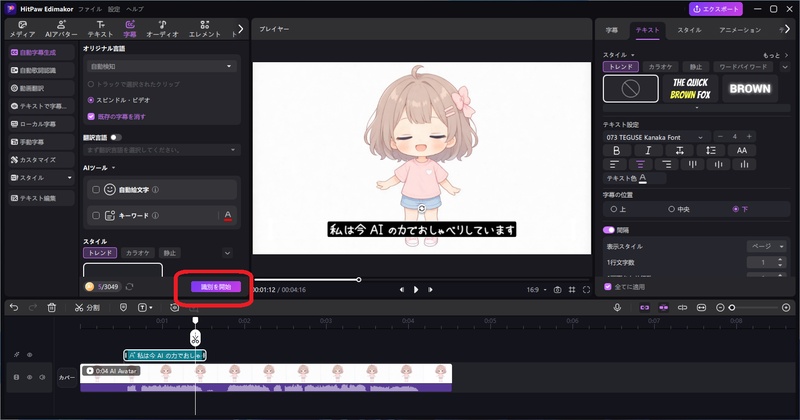Viewport: 800px width, 420px height.
Task: Take a snapshot of the player
Action: click(558, 289)
